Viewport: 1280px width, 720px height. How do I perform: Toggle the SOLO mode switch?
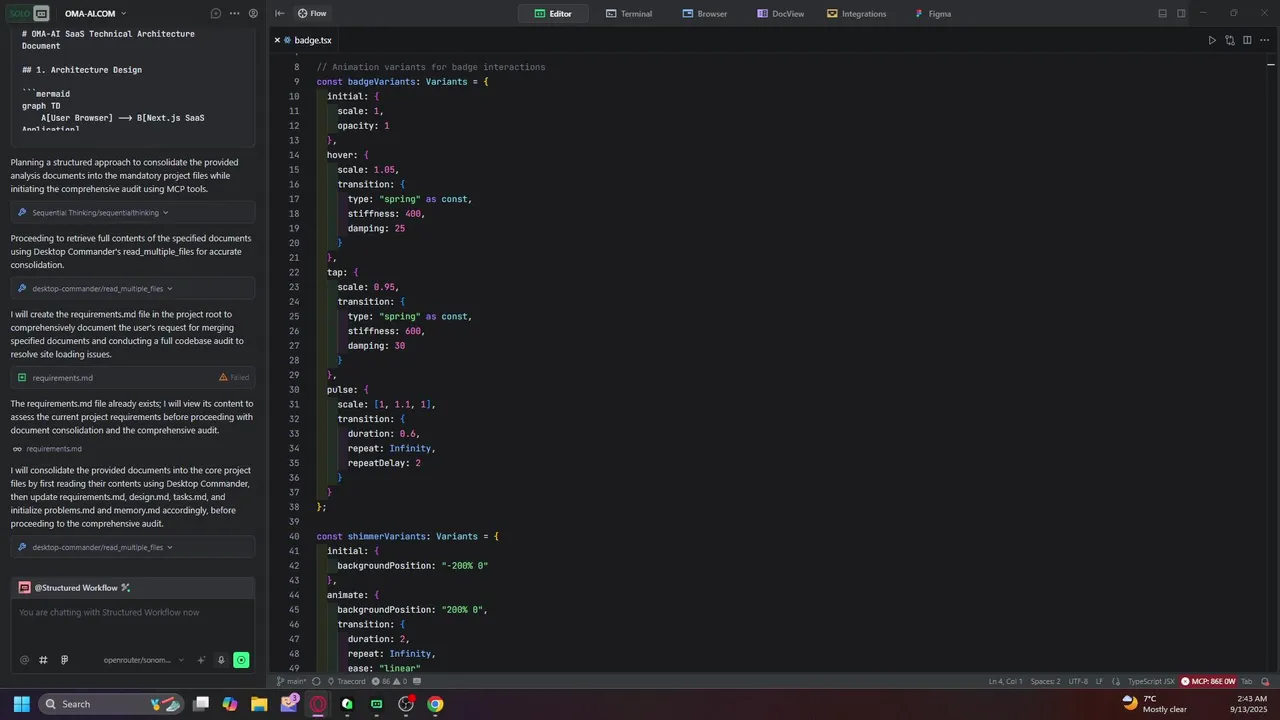point(28,14)
